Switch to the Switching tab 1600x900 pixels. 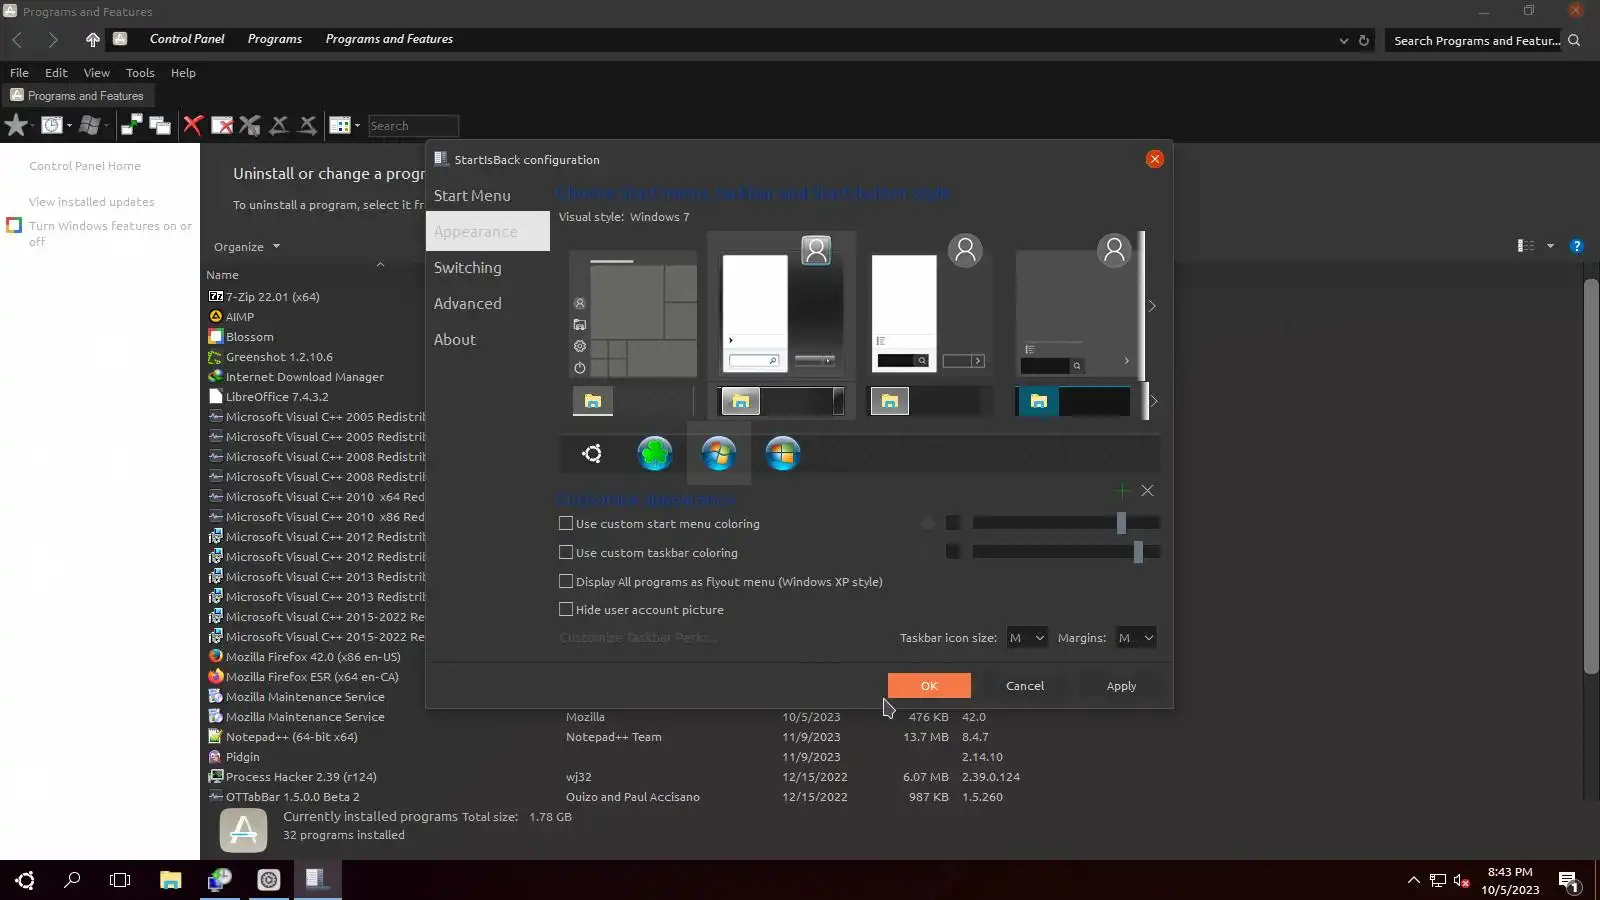coord(488,268)
